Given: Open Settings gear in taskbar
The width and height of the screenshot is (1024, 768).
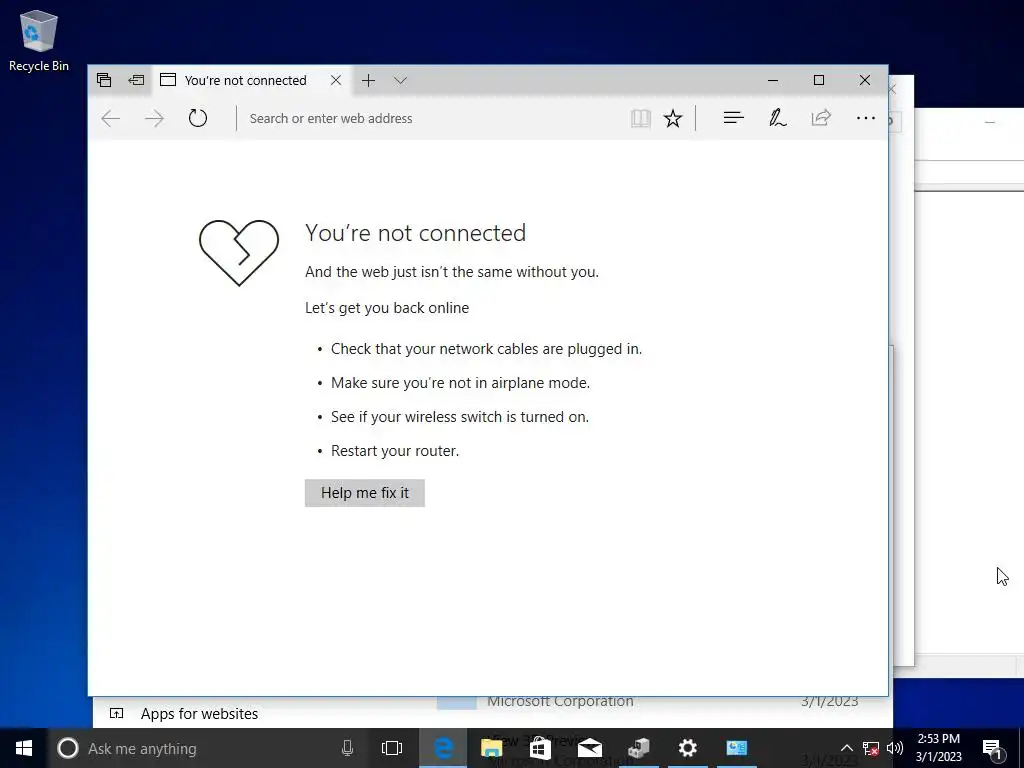Looking at the screenshot, I should [688, 748].
